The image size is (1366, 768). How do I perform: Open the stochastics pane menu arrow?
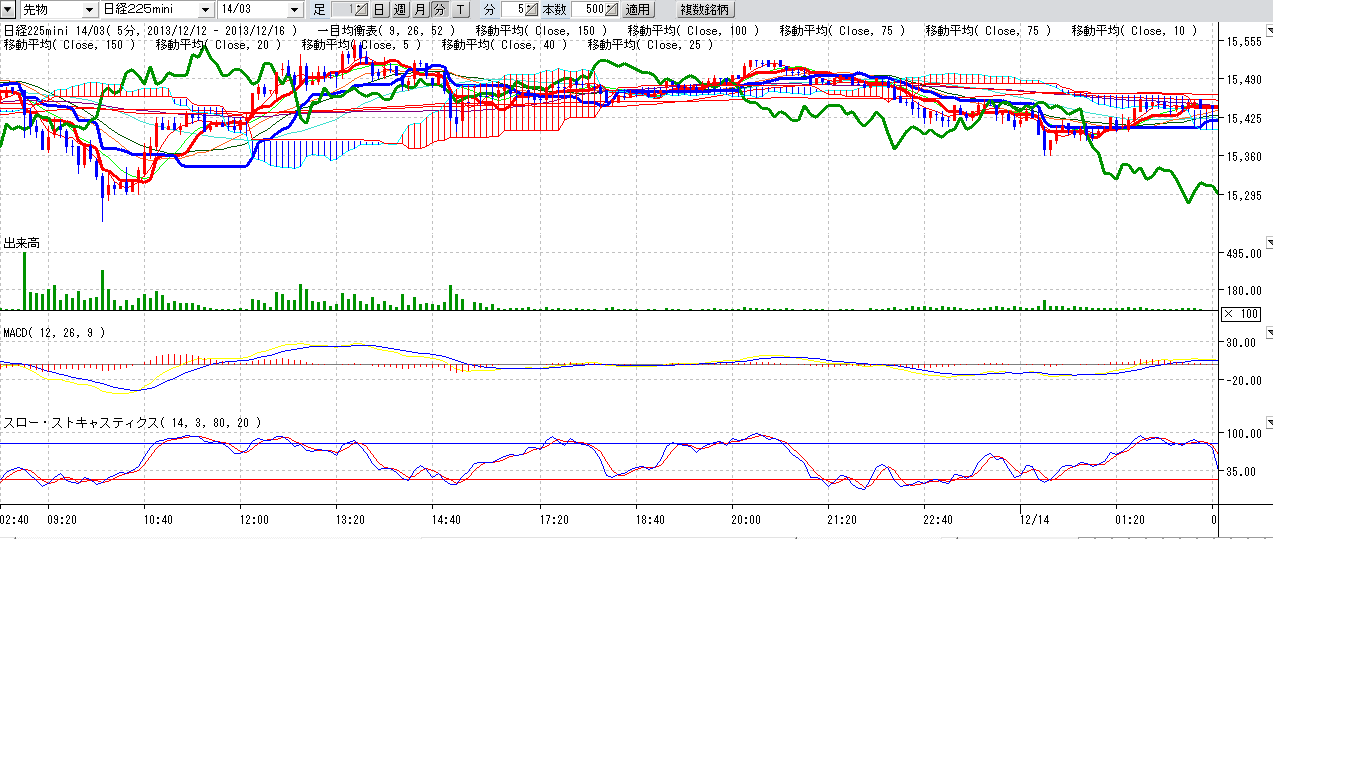1270,422
